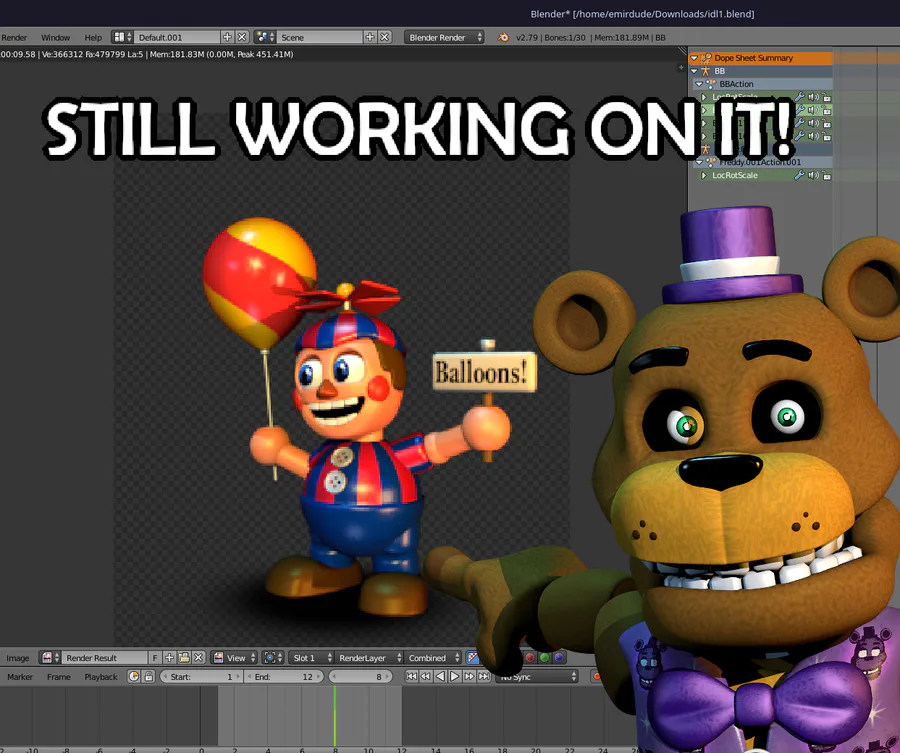Click the current frame field showing 8
The image size is (900, 753).
tap(360, 677)
